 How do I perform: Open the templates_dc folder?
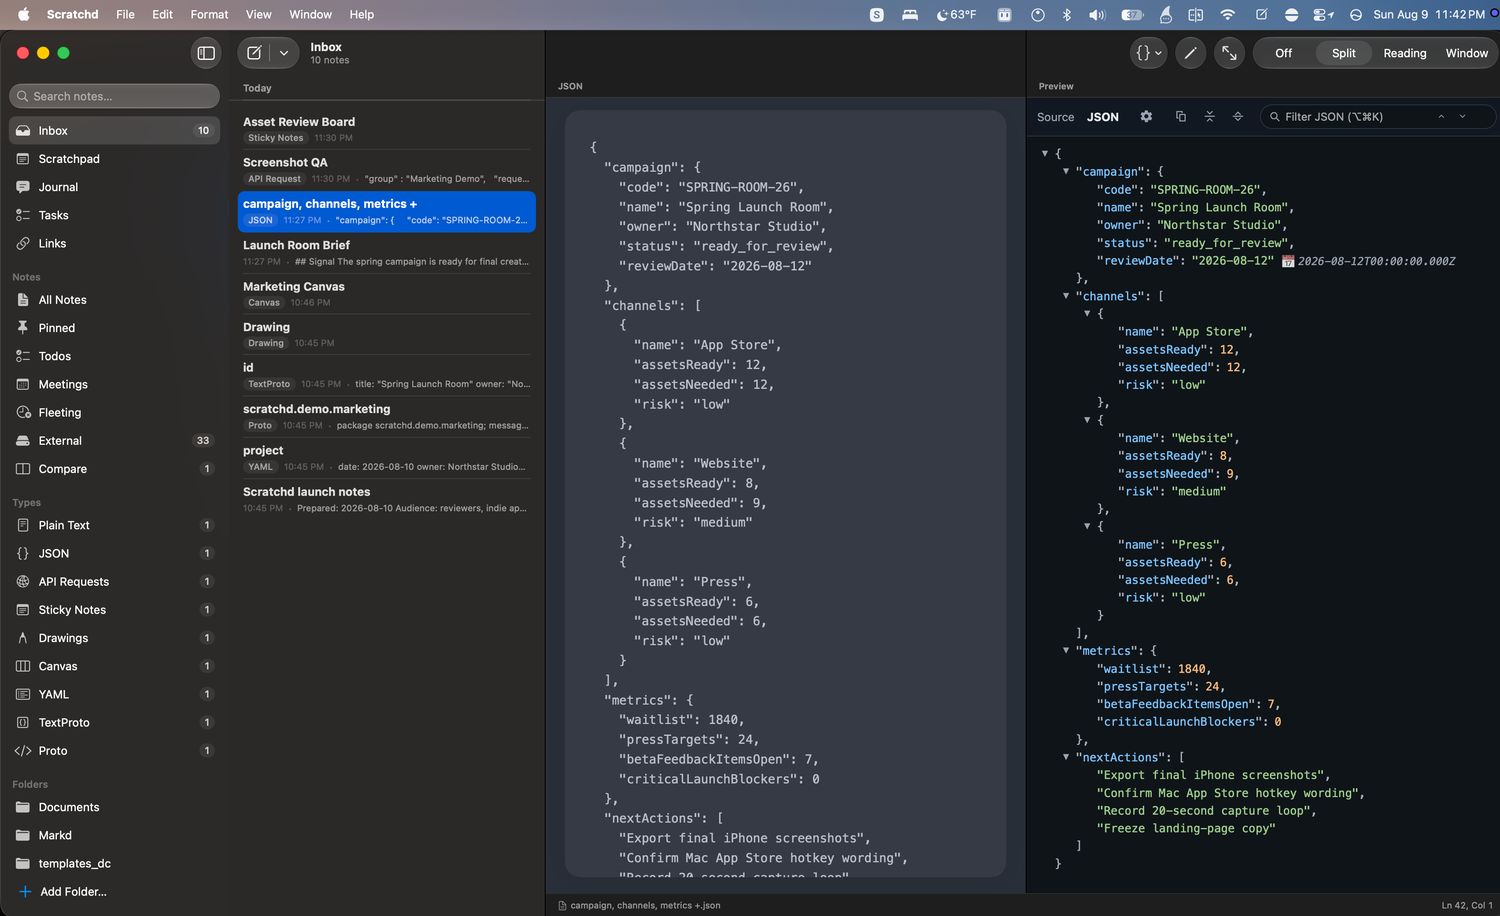click(x=115, y=864)
